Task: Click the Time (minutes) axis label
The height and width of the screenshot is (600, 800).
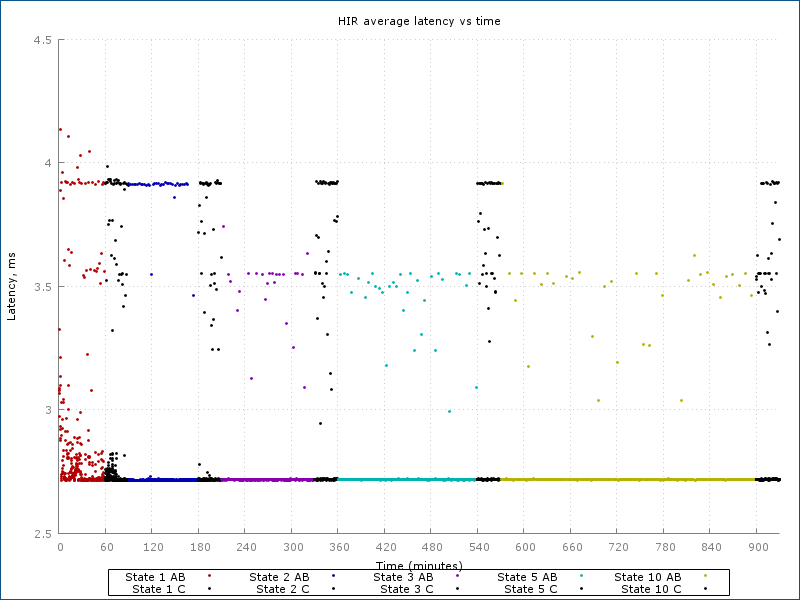Action: (419, 565)
